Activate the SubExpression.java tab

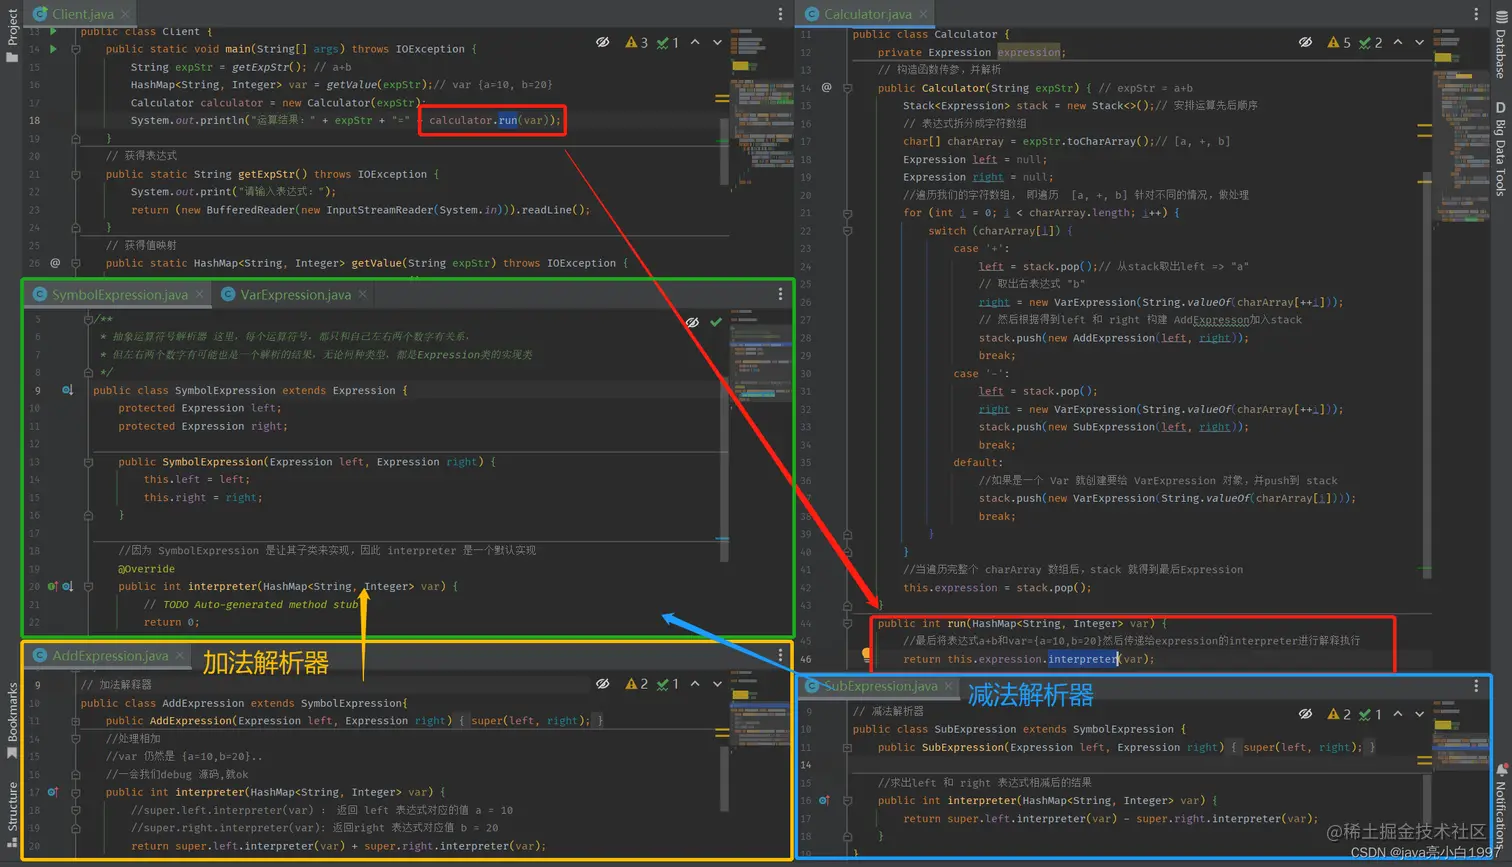(x=881, y=686)
